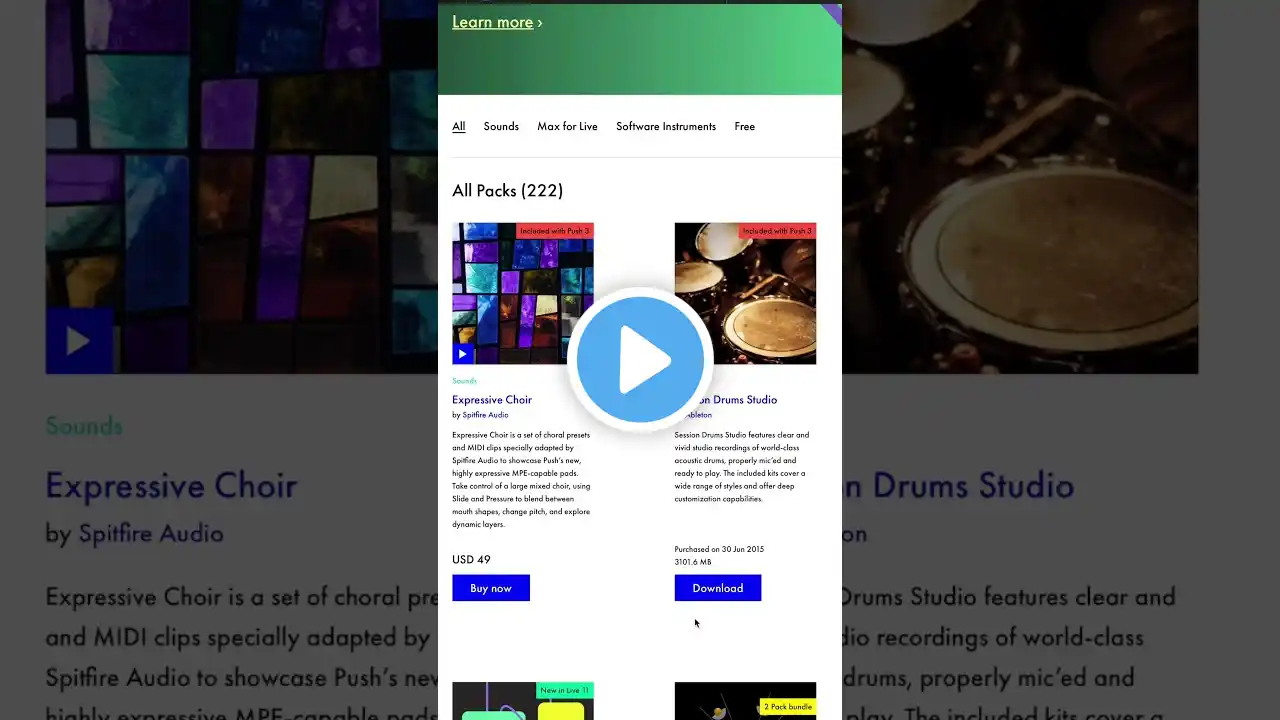
Task: Click the USD 49 price text
Action: click(x=471, y=560)
